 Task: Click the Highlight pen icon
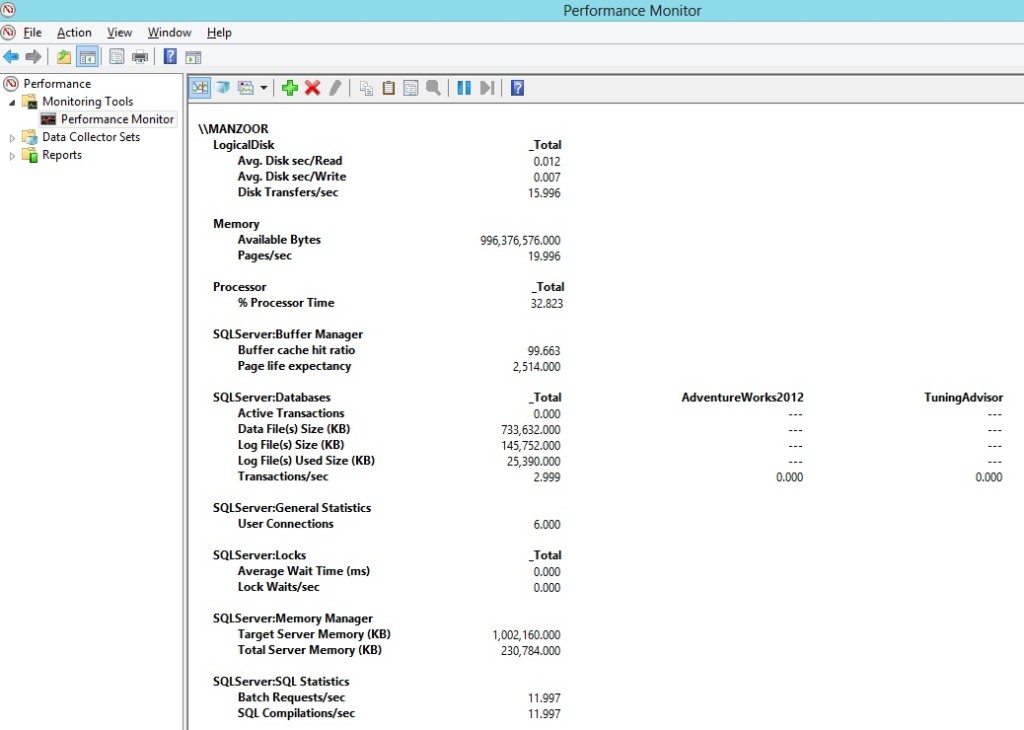335,87
